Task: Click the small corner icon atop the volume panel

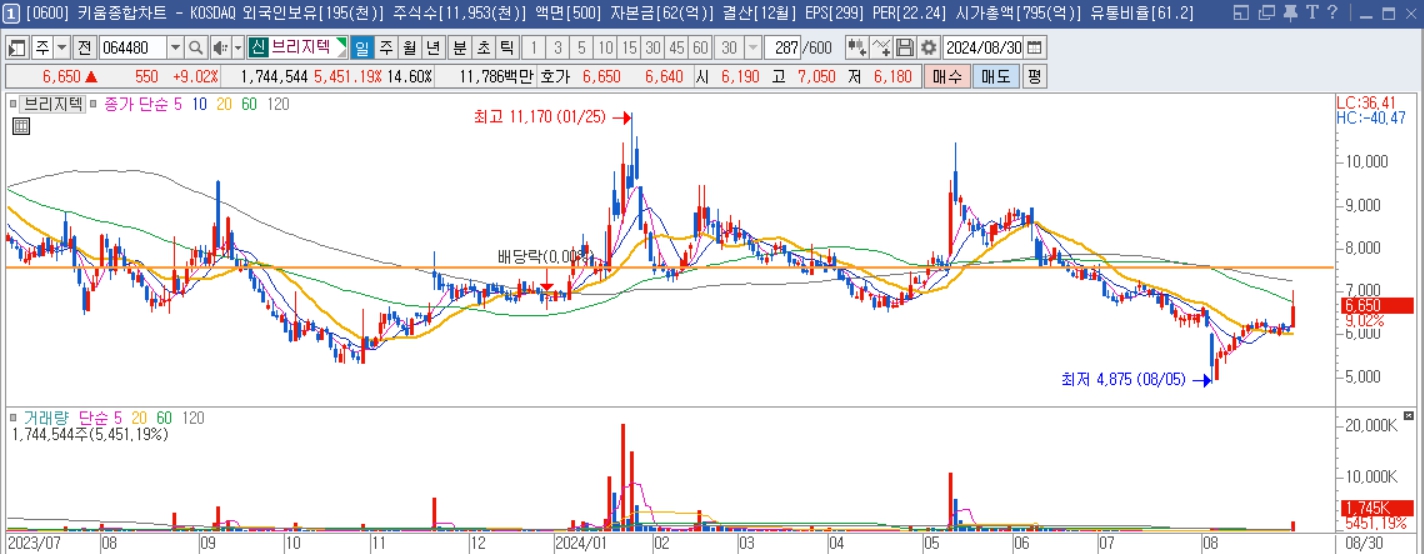Action: tap(1409, 415)
